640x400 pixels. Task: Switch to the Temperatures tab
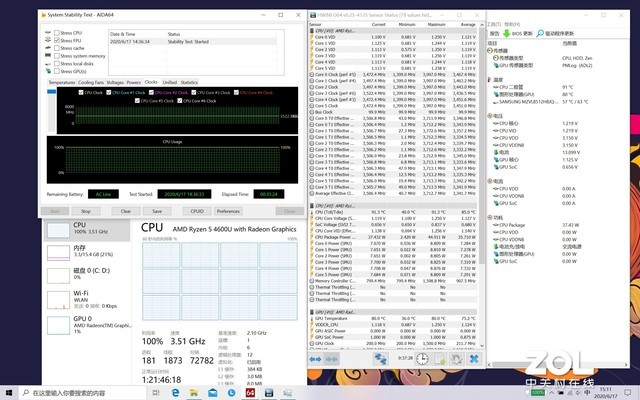pos(62,82)
